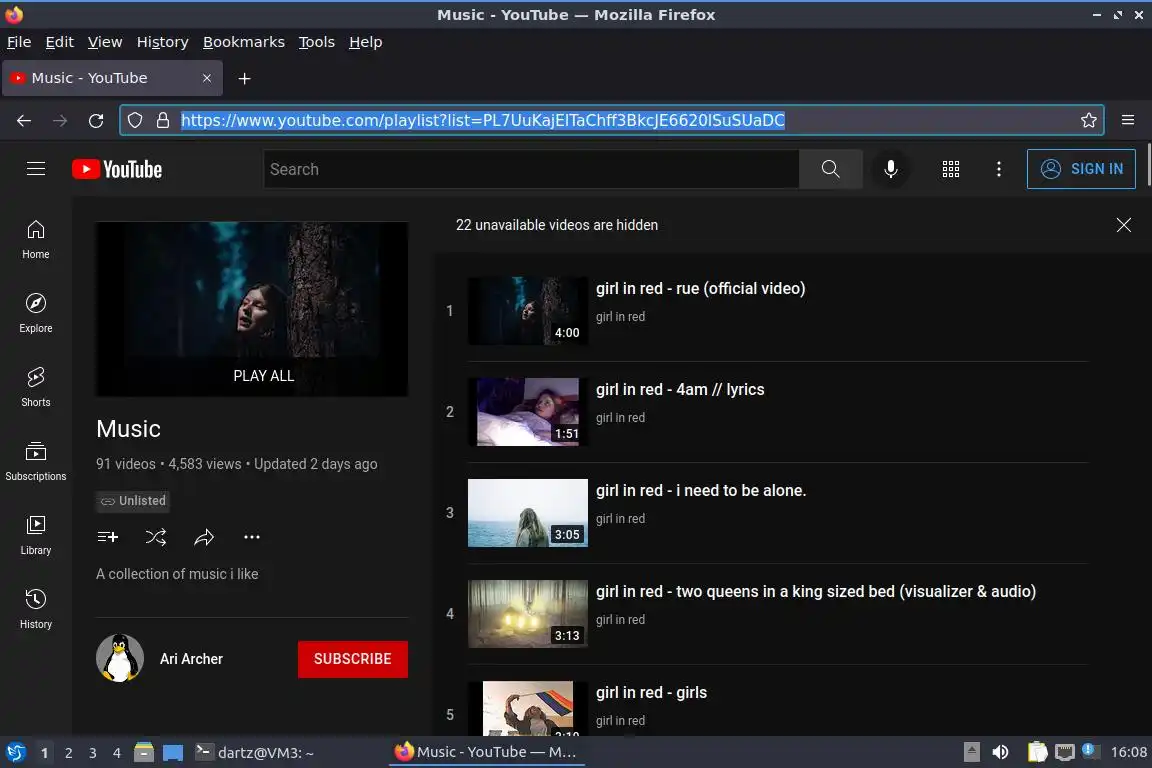Open the View menu

pos(105,42)
